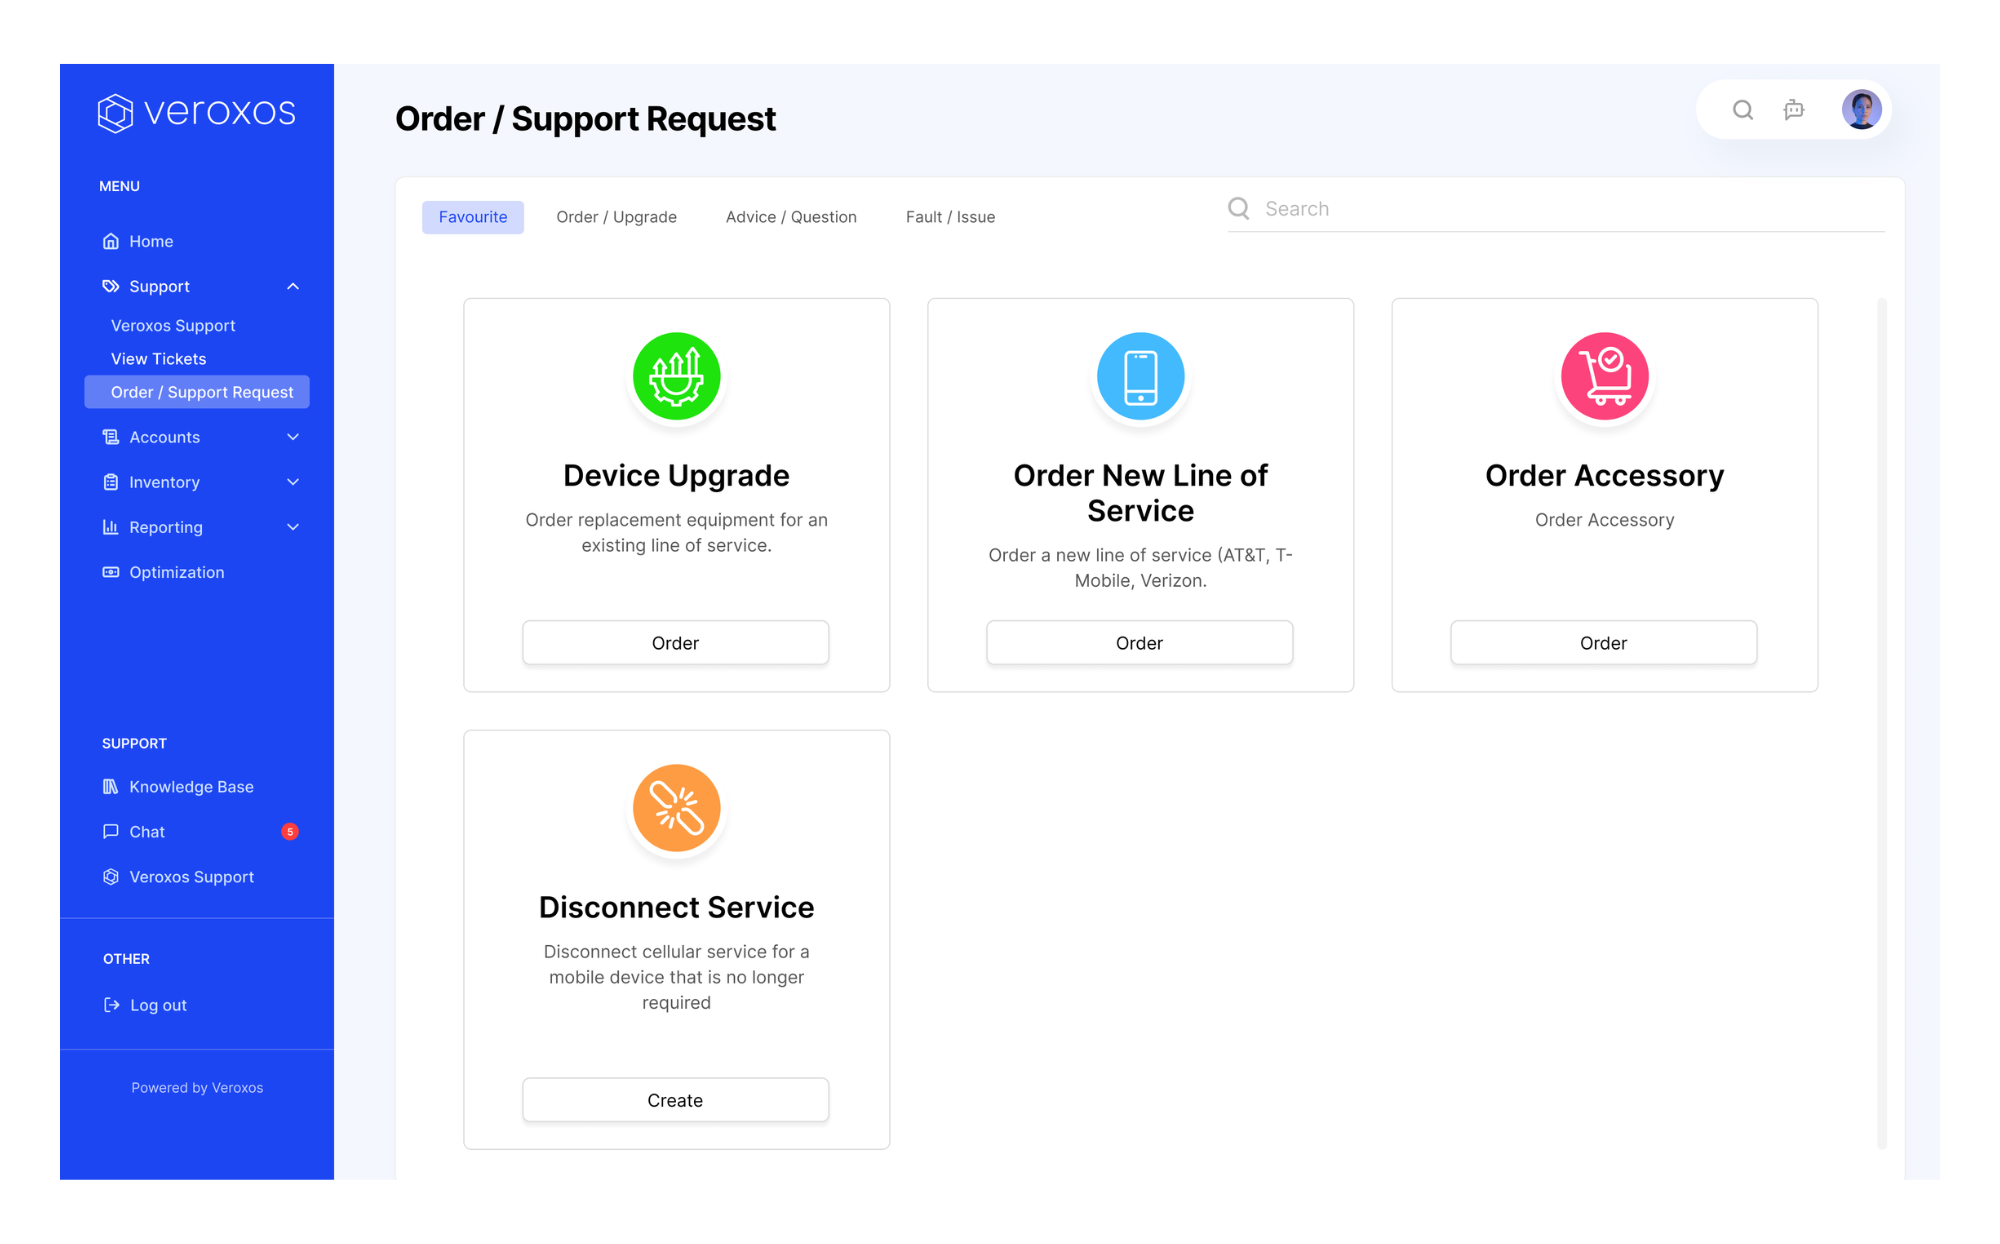The width and height of the screenshot is (2000, 1244).
Task: Expand the Accounts menu chevron
Action: tap(293, 437)
